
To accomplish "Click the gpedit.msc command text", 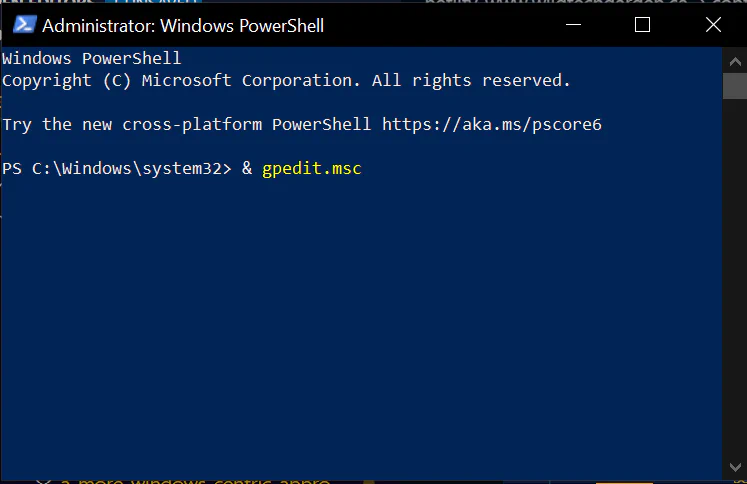I will point(311,169).
